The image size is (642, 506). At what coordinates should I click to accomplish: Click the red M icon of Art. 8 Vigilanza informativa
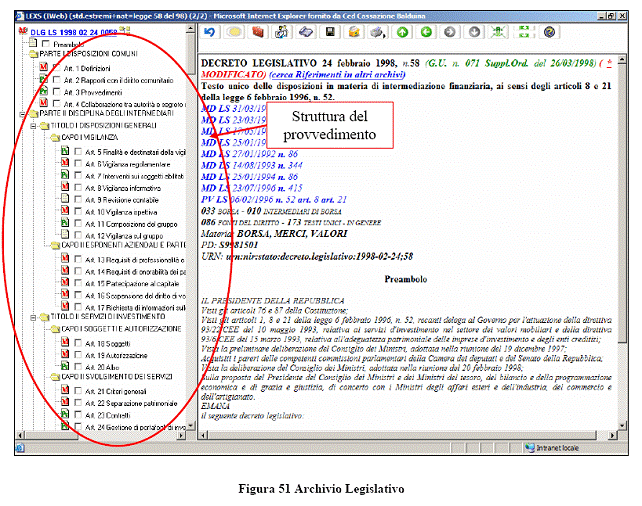click(x=65, y=186)
